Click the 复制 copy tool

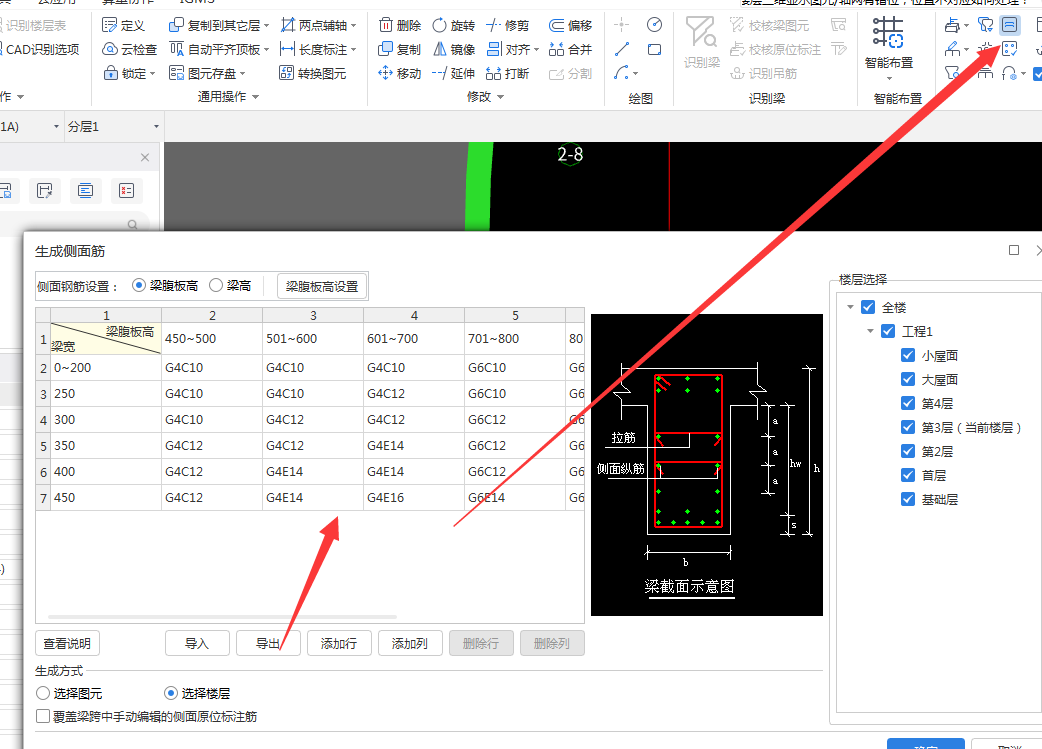399,49
